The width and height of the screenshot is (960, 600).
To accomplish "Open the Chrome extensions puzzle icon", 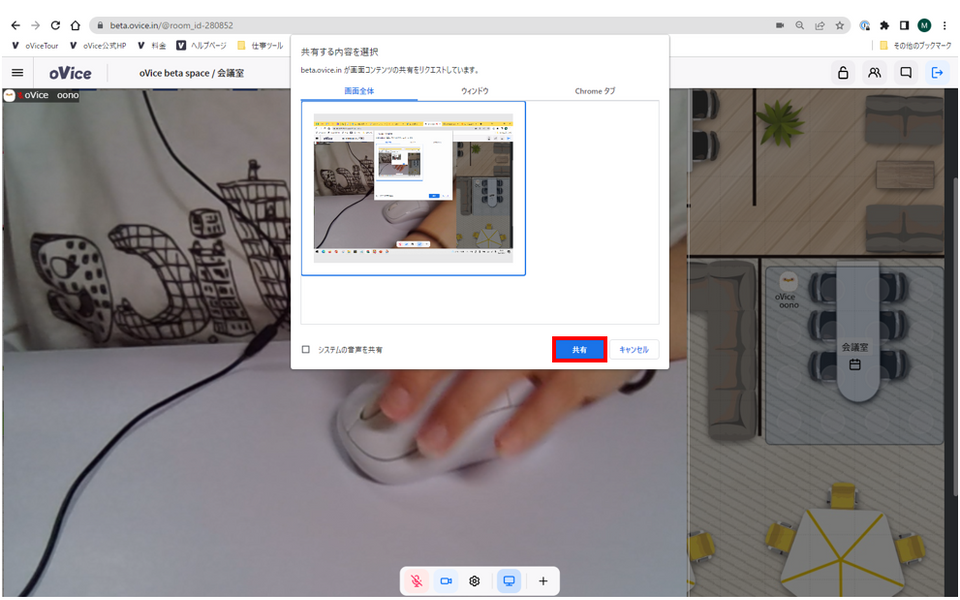I will tap(884, 26).
